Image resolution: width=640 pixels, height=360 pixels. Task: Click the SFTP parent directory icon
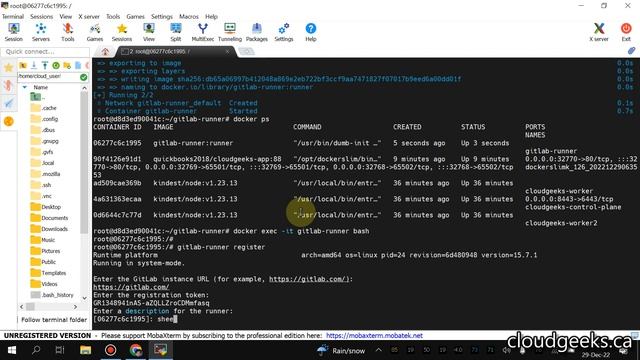coord(23,65)
